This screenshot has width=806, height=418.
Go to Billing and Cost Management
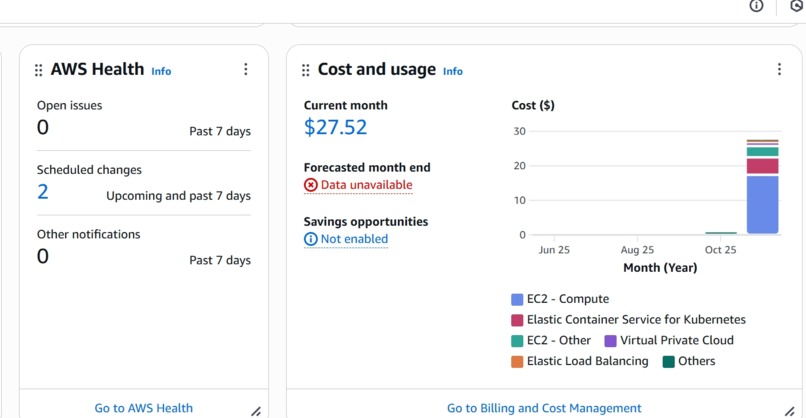click(544, 408)
